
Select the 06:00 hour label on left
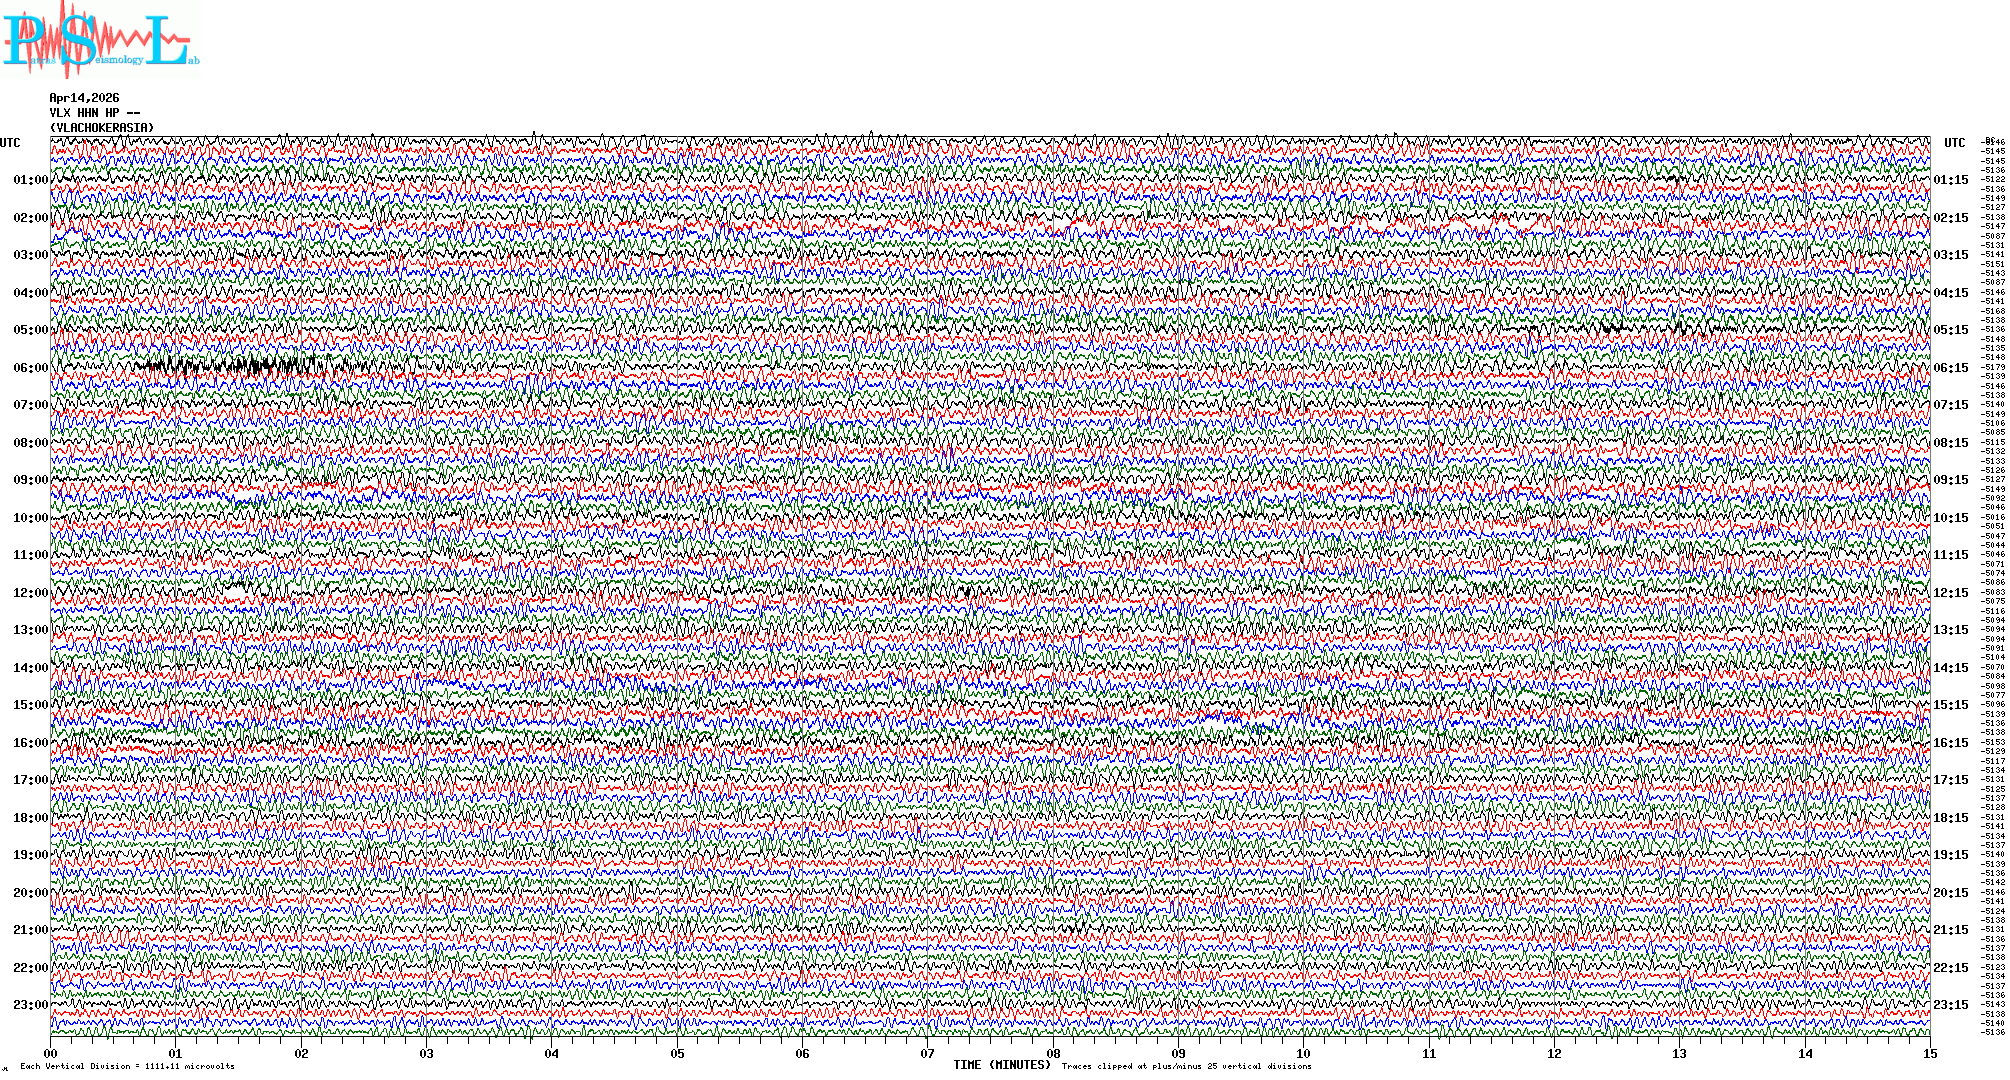click(x=30, y=368)
